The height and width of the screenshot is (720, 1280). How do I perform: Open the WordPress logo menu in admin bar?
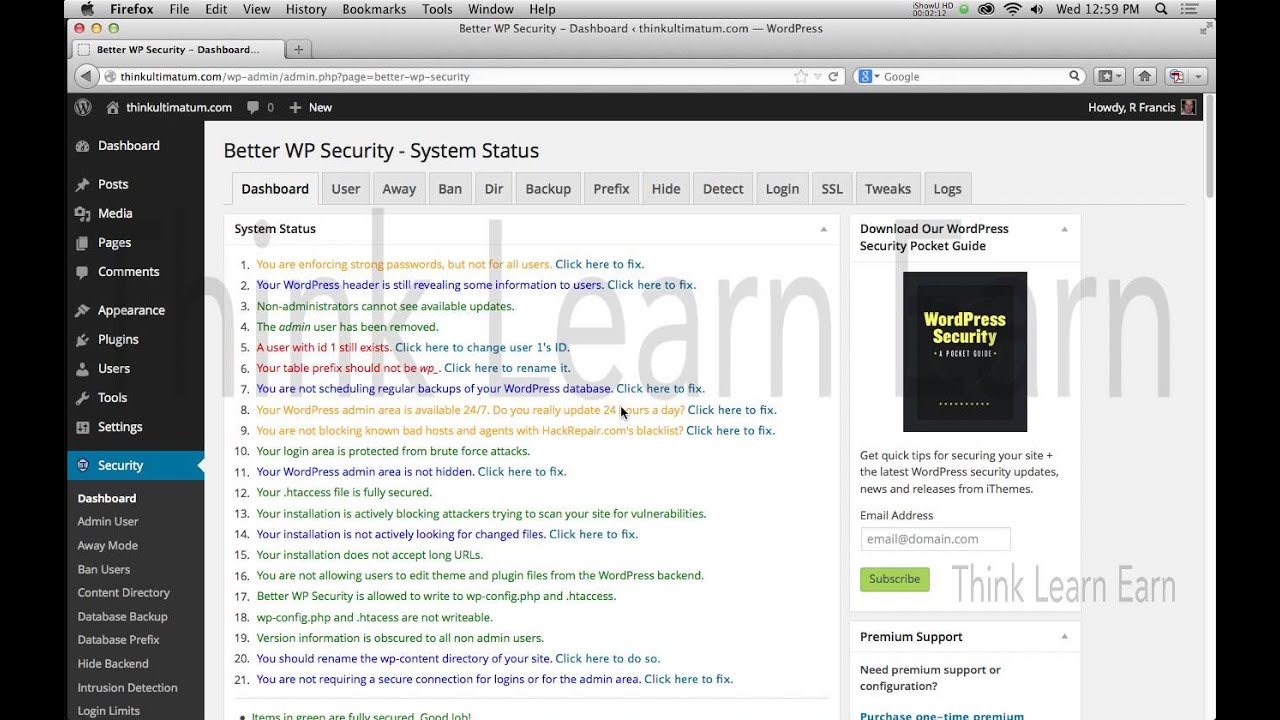click(x=83, y=107)
